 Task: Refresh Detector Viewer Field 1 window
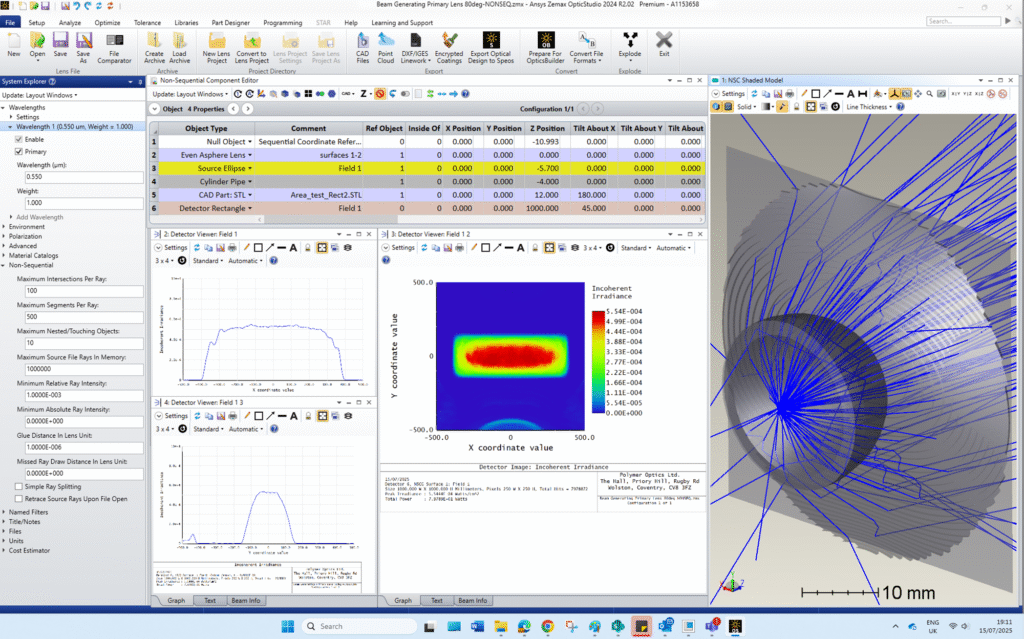(197, 248)
